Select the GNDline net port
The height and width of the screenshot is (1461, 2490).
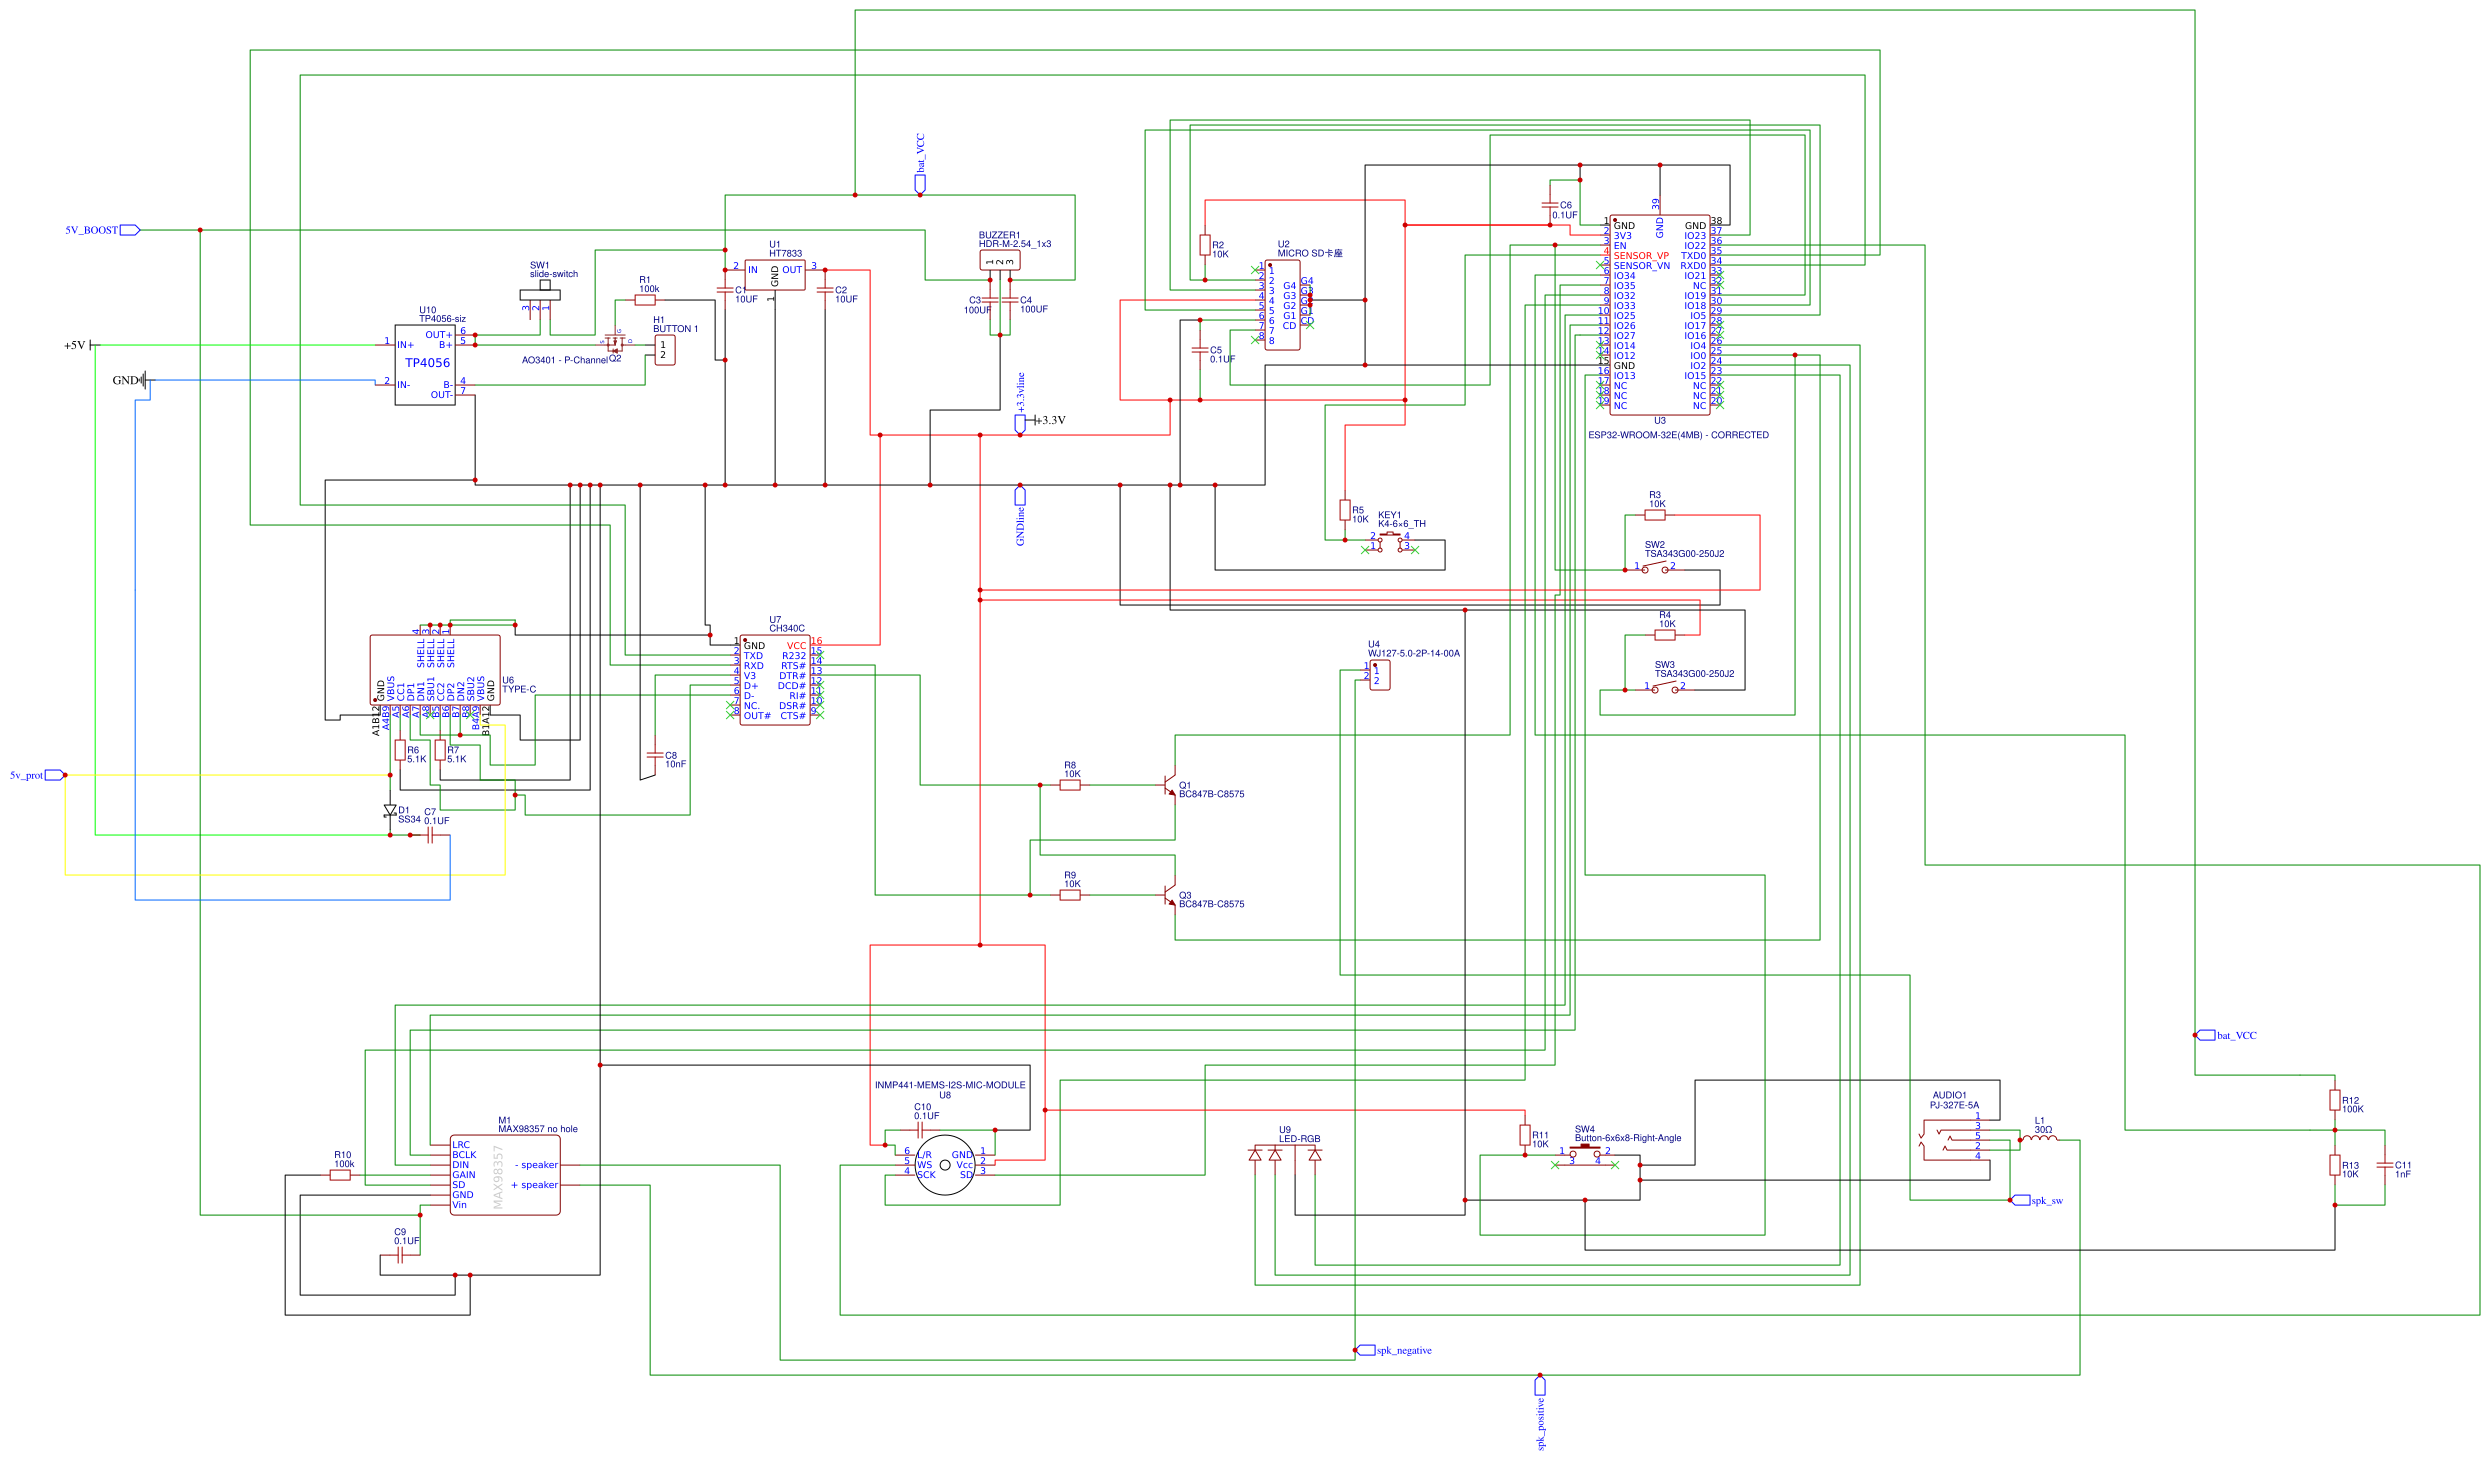pos(1020,515)
